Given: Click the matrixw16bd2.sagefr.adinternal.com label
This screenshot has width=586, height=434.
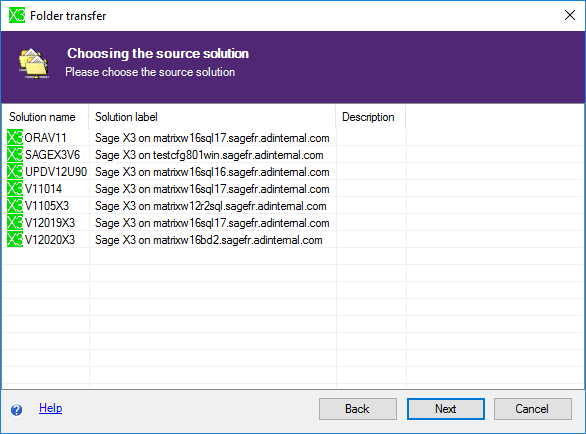Looking at the screenshot, I should point(209,240).
